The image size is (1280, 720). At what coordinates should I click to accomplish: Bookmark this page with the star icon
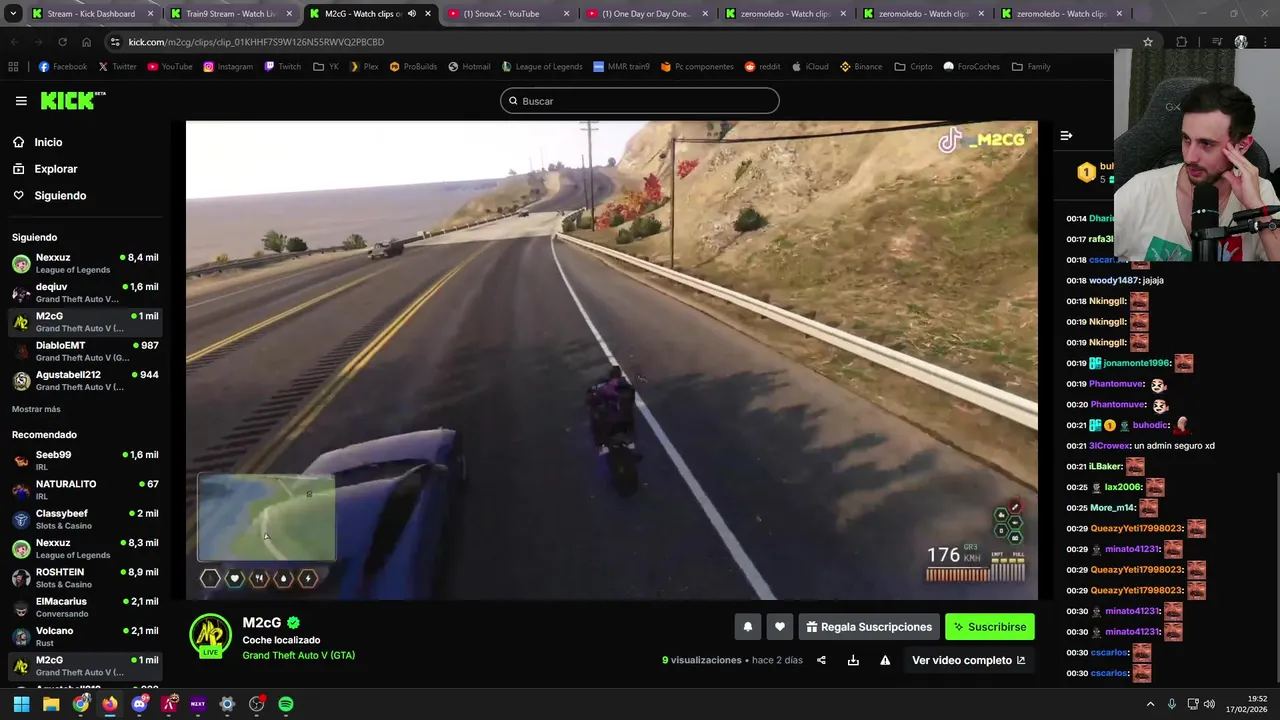(1148, 42)
